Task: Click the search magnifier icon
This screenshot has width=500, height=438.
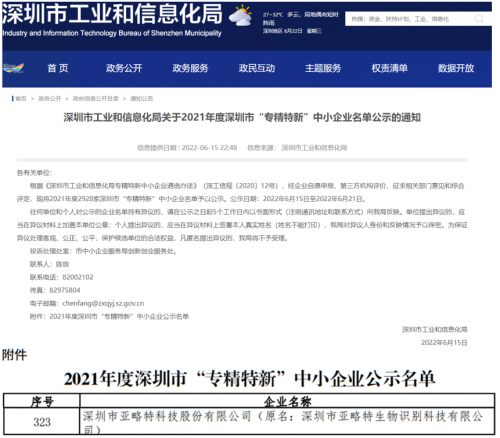Action: (x=479, y=19)
